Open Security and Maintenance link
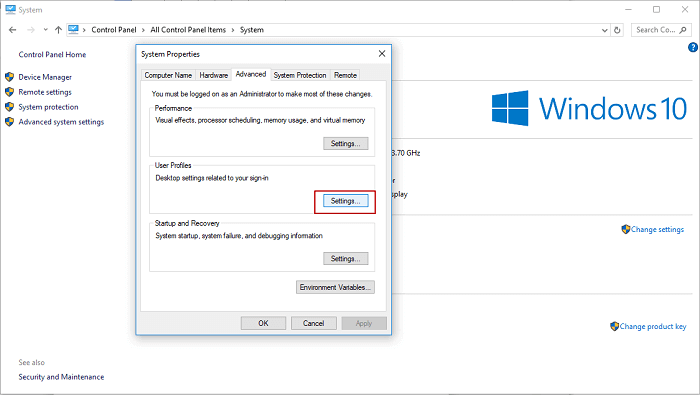Image resolution: width=700 pixels, height=395 pixels. [61, 377]
